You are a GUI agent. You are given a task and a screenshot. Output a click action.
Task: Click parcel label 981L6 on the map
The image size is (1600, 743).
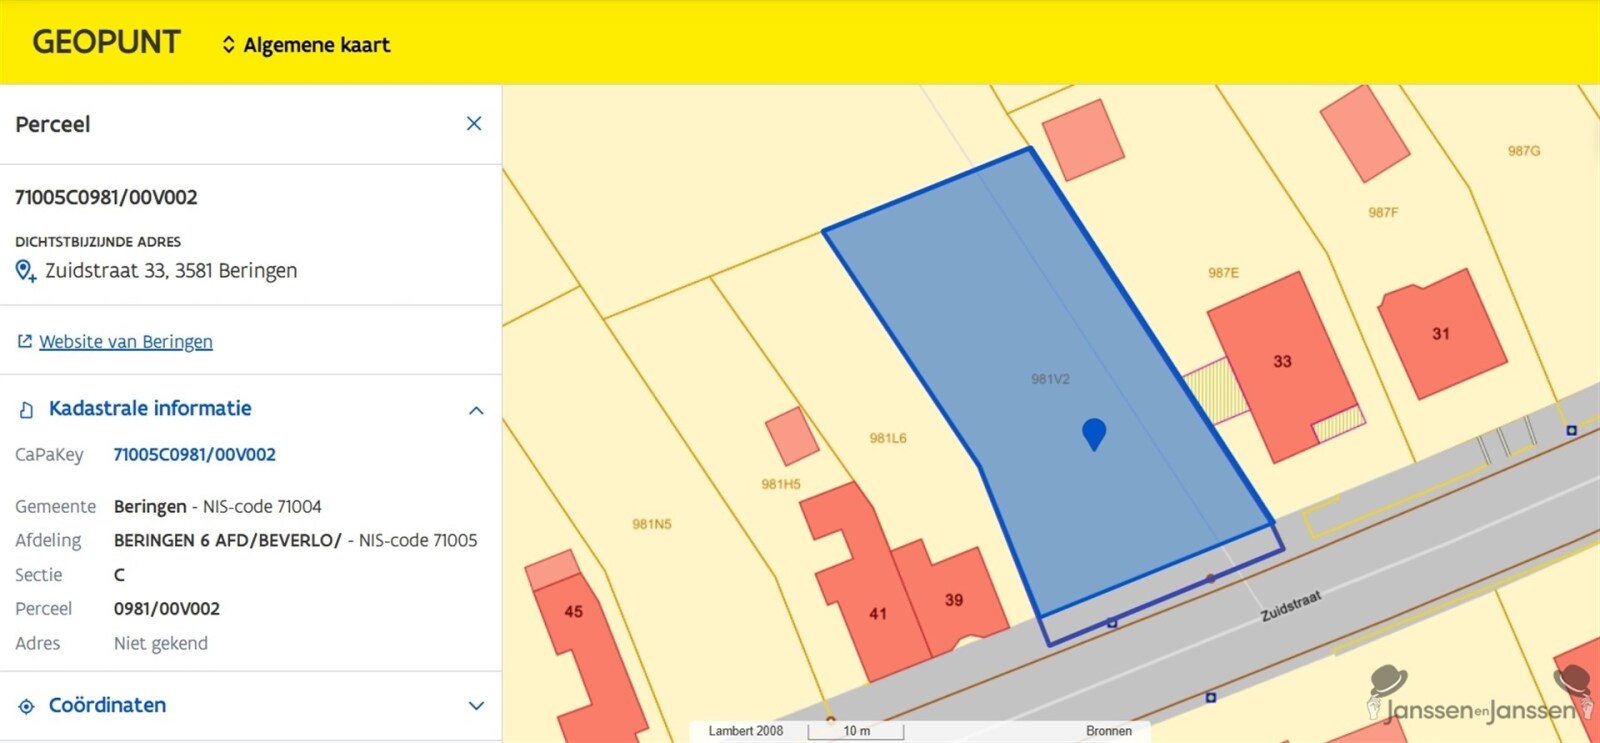(x=888, y=438)
